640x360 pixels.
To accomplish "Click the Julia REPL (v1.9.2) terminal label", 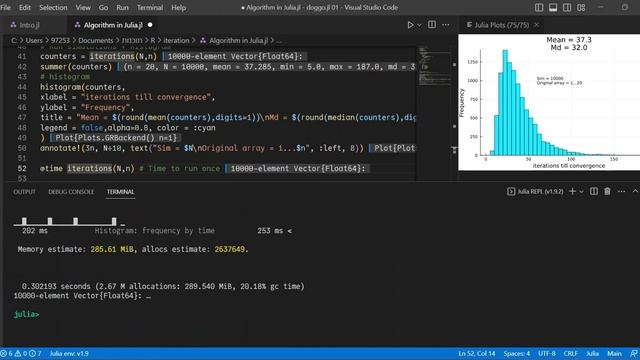I will (x=535, y=191).
